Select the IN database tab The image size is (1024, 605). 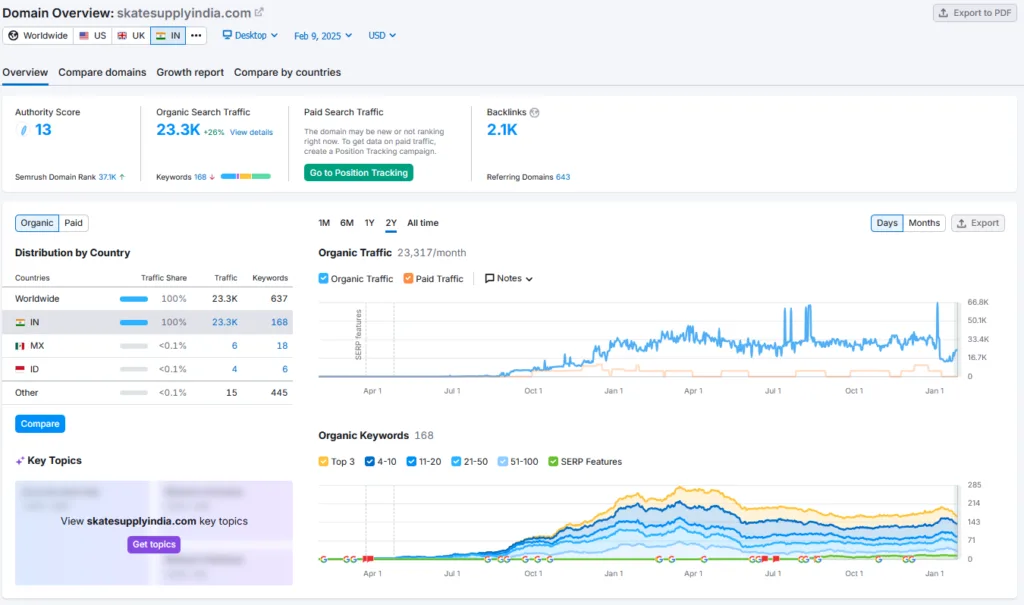click(x=168, y=35)
